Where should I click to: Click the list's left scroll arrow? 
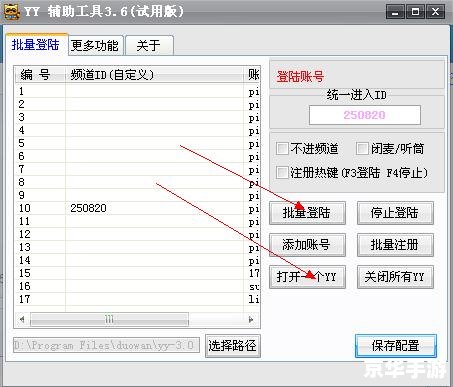(x=22, y=319)
